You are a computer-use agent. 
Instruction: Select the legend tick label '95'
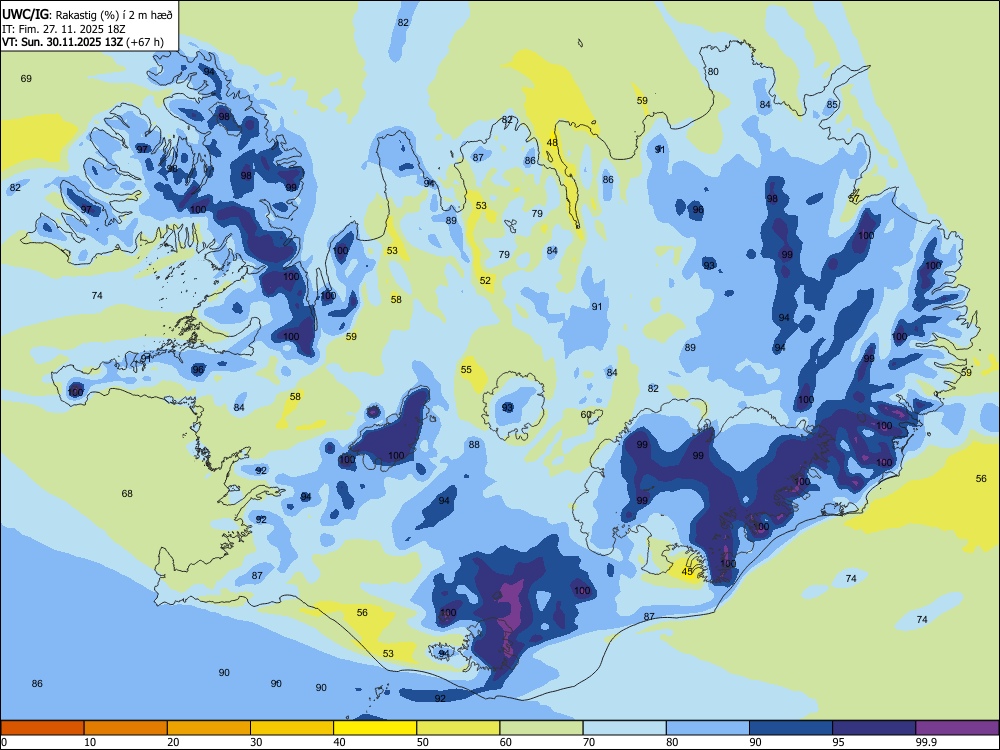tap(838, 742)
